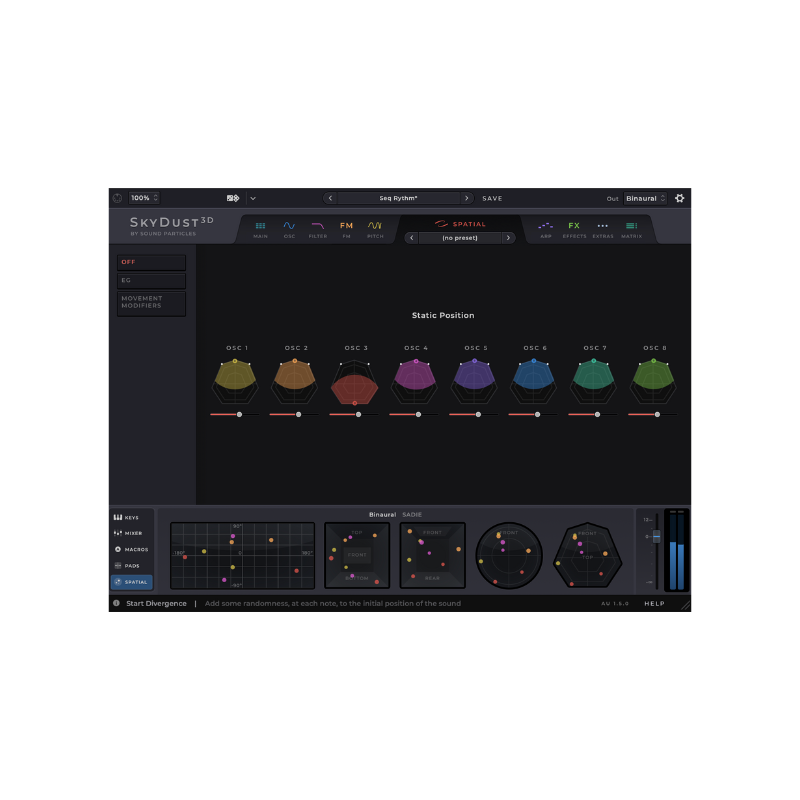Expand the randomize options chevron
The image size is (800, 800).
point(253,198)
